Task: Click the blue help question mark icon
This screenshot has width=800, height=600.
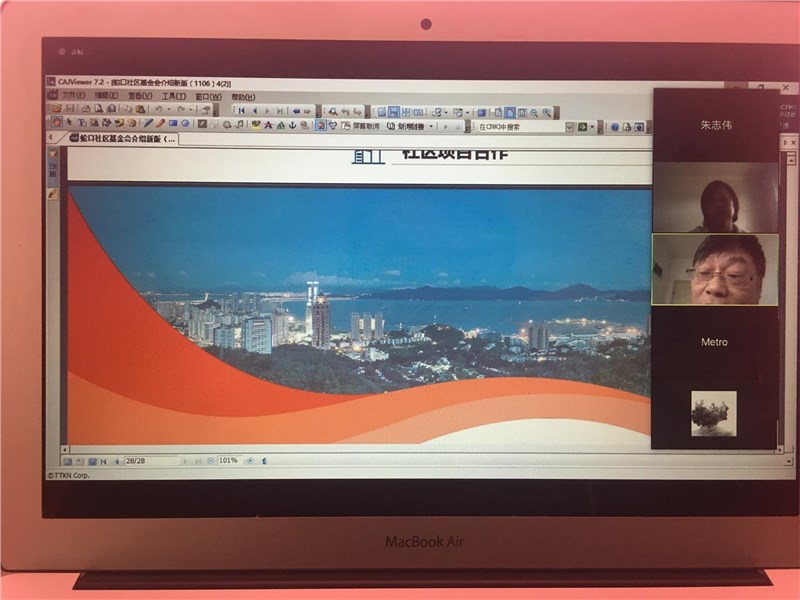Action: click(613, 127)
